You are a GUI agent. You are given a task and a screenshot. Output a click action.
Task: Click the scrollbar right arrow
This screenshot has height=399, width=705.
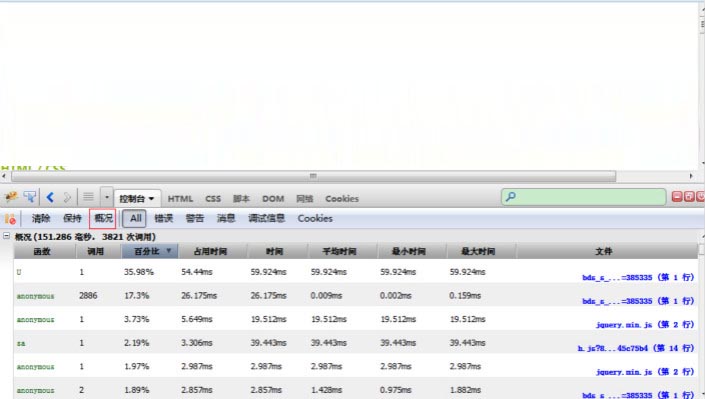(x=691, y=176)
